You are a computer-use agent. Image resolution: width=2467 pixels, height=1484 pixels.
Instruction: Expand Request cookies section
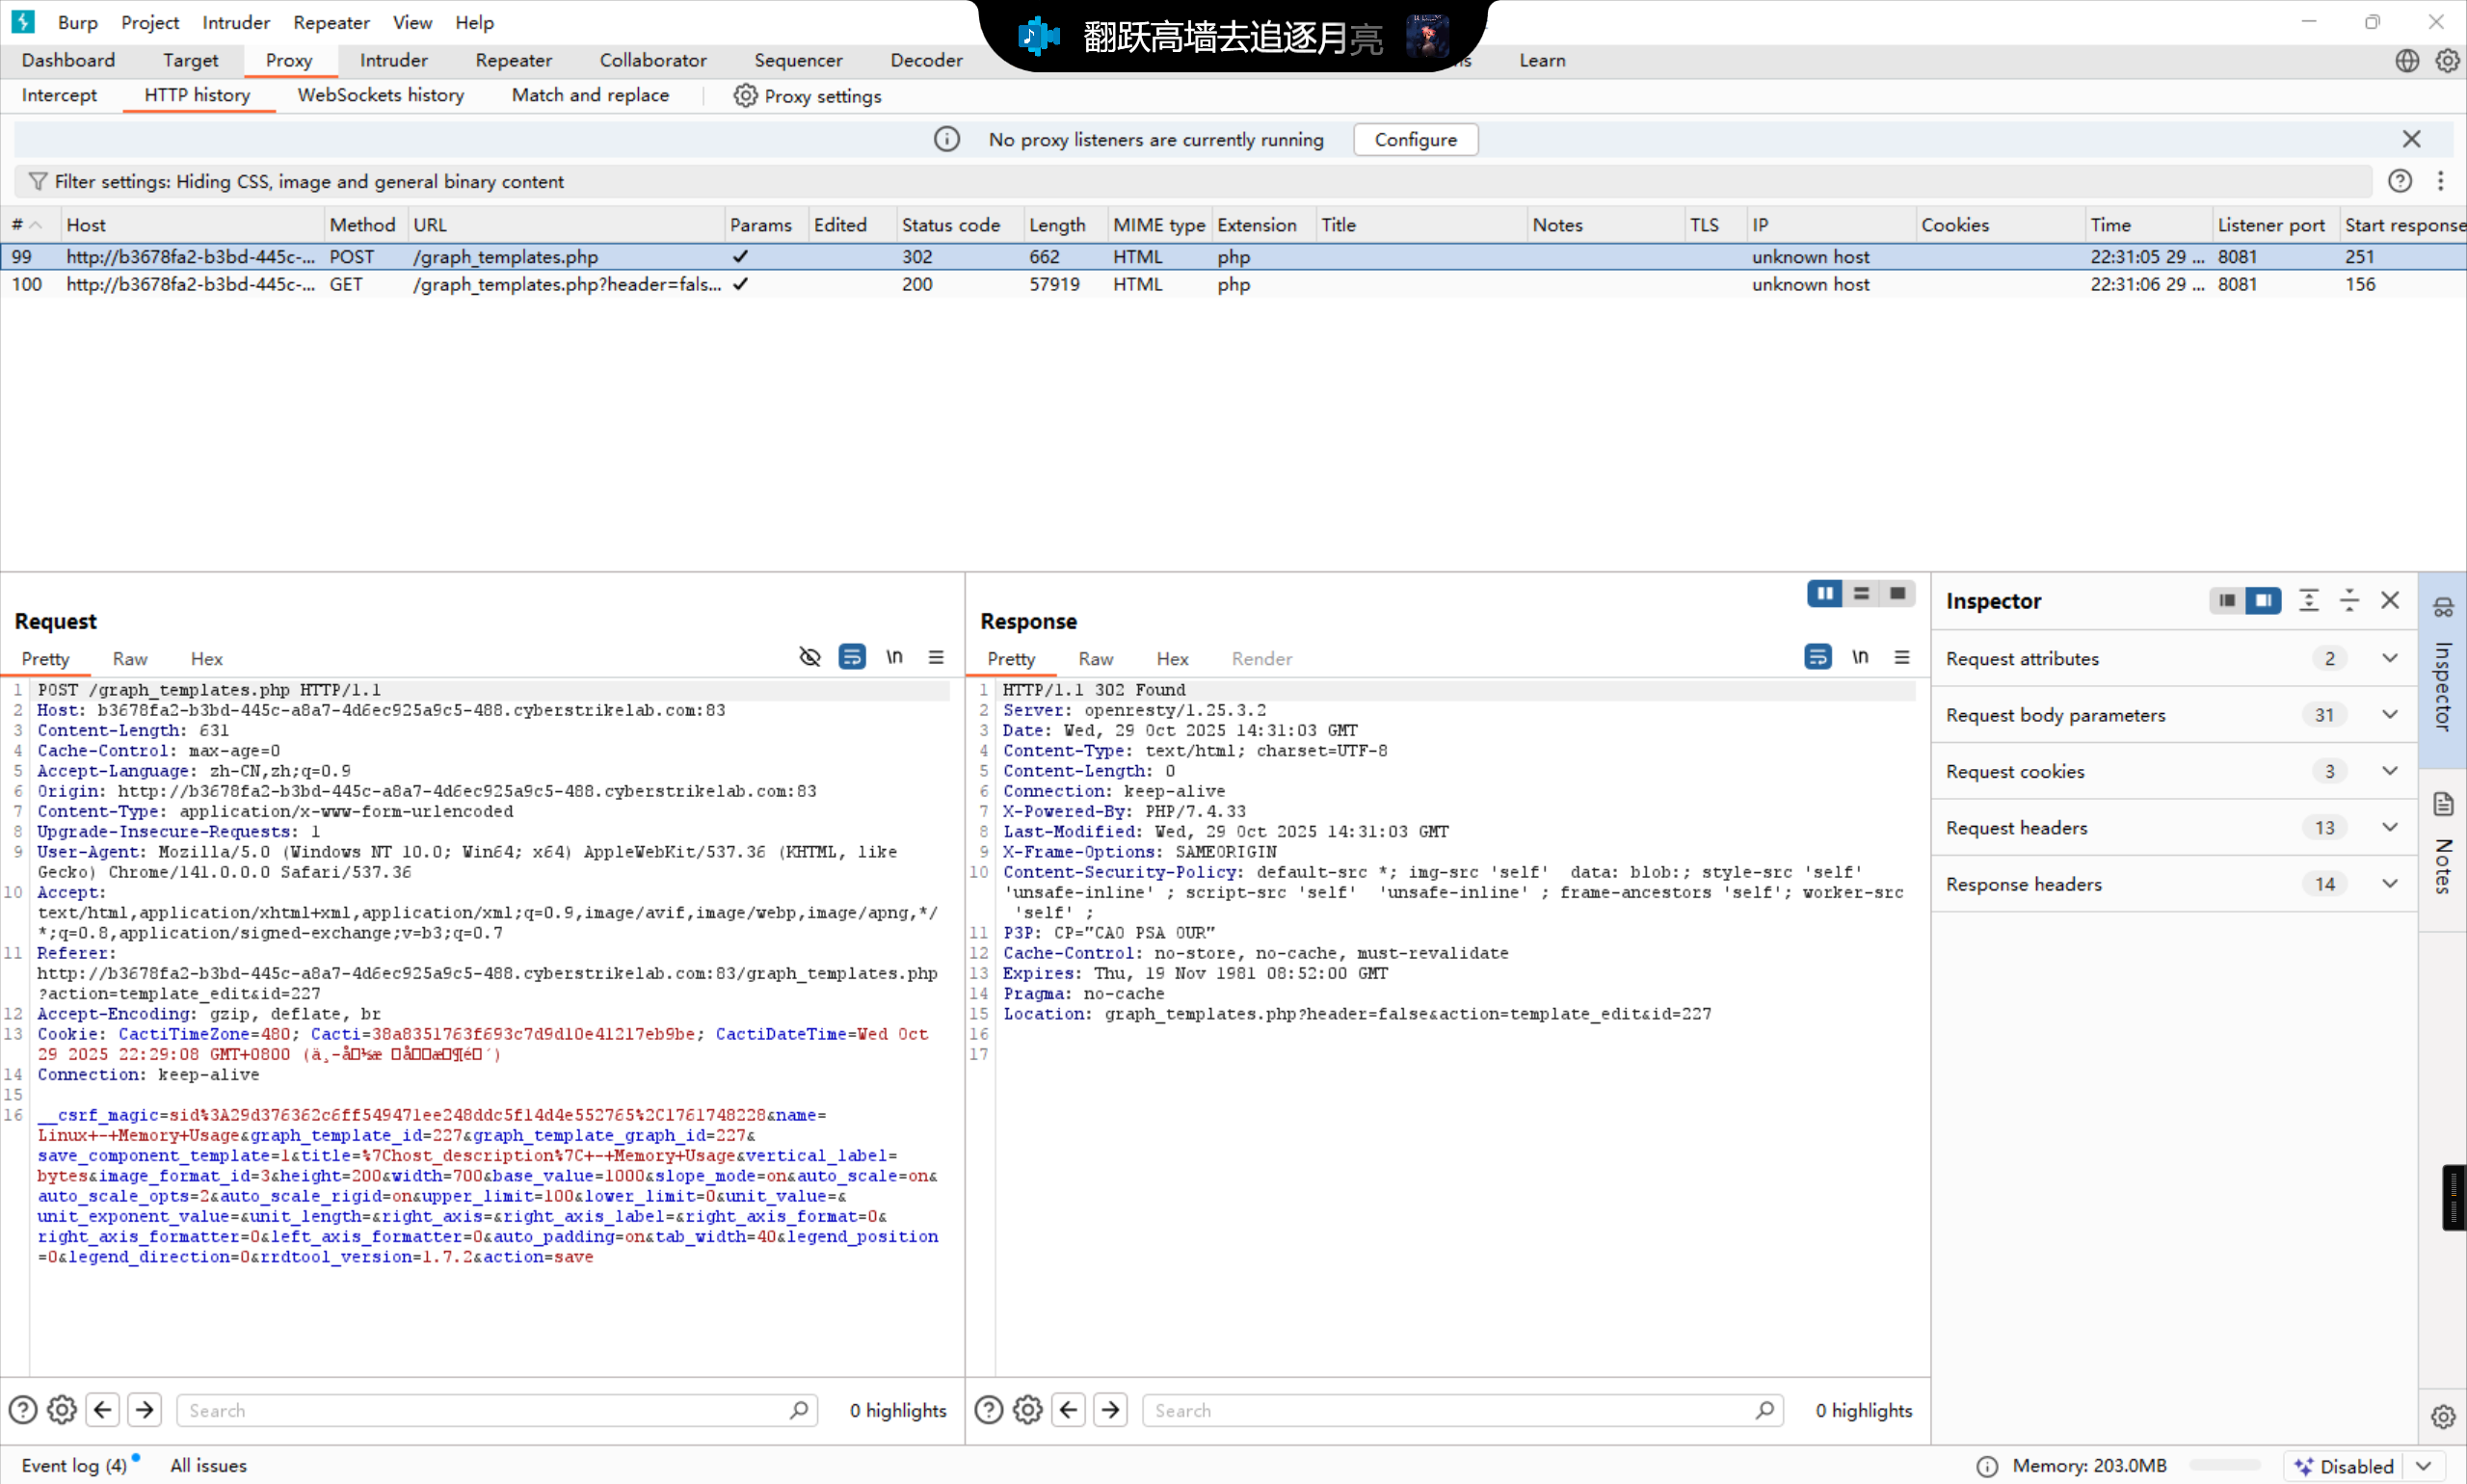click(x=2389, y=771)
